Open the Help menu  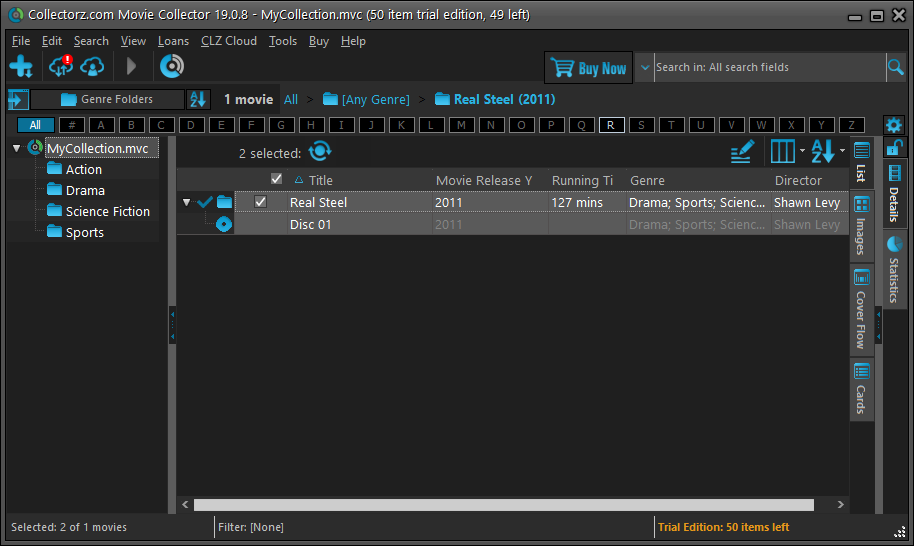tap(353, 41)
